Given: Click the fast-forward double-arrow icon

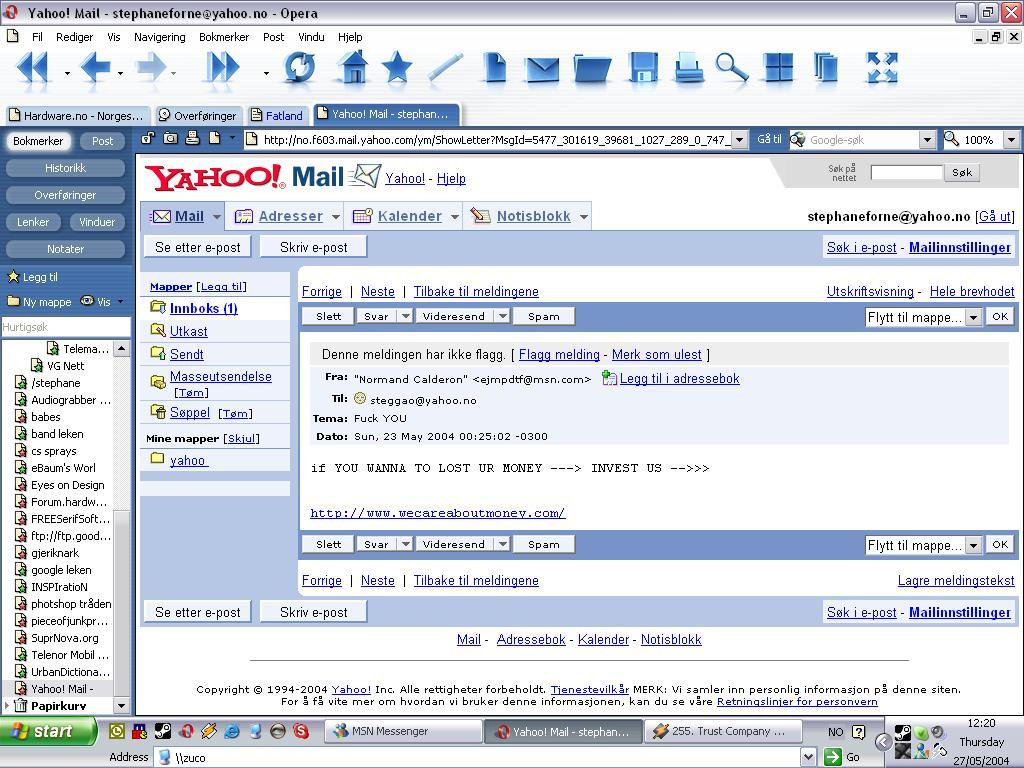Looking at the screenshot, I should (x=222, y=68).
